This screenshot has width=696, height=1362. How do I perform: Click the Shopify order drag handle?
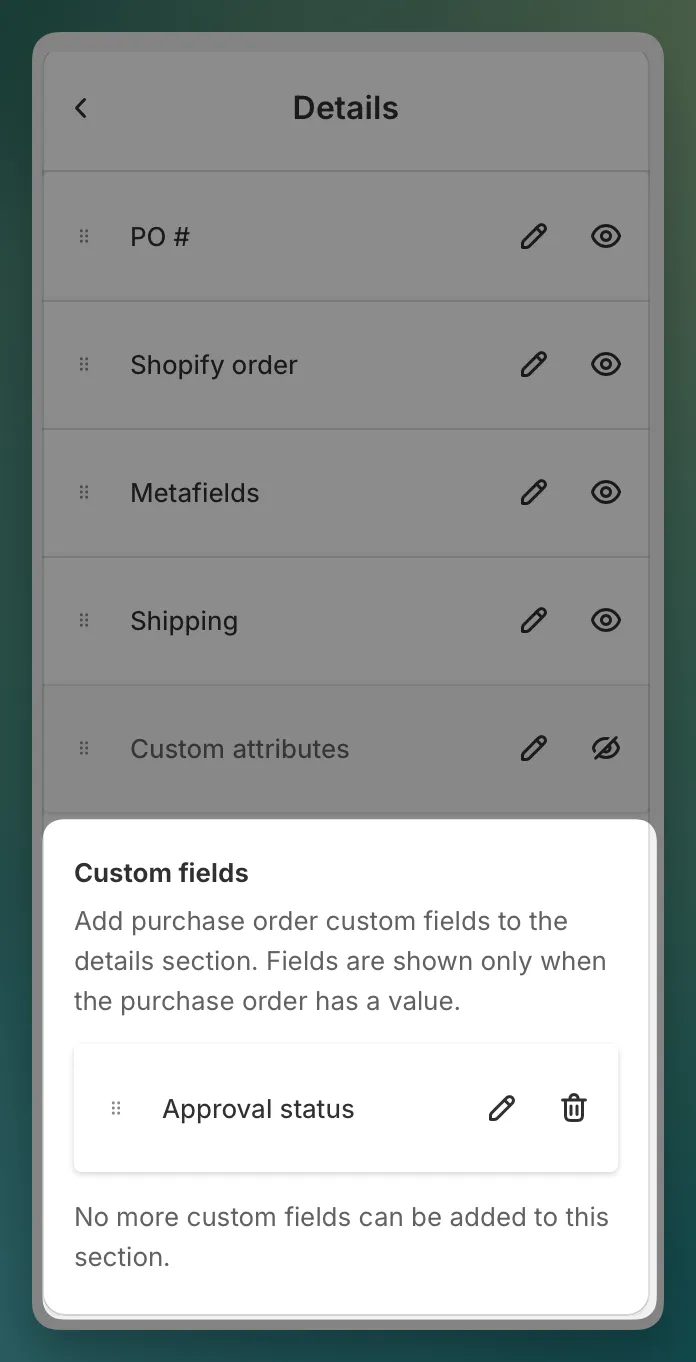click(x=84, y=364)
